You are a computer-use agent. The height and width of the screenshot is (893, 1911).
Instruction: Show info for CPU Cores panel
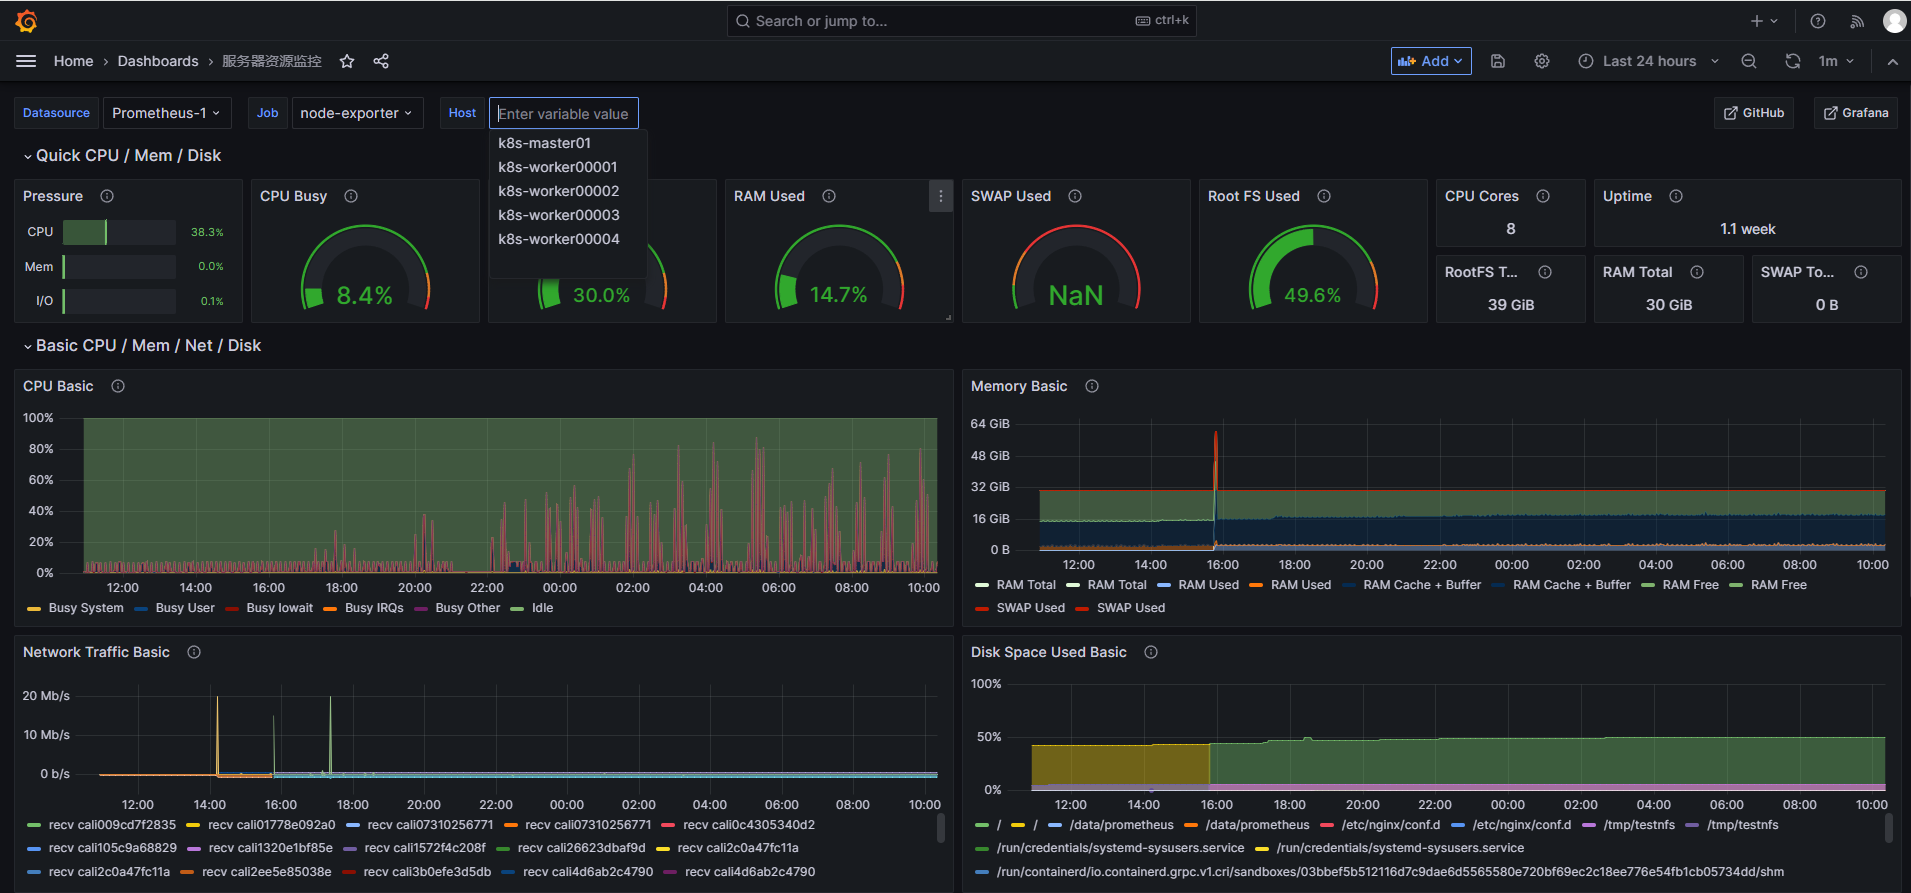coord(1543,196)
